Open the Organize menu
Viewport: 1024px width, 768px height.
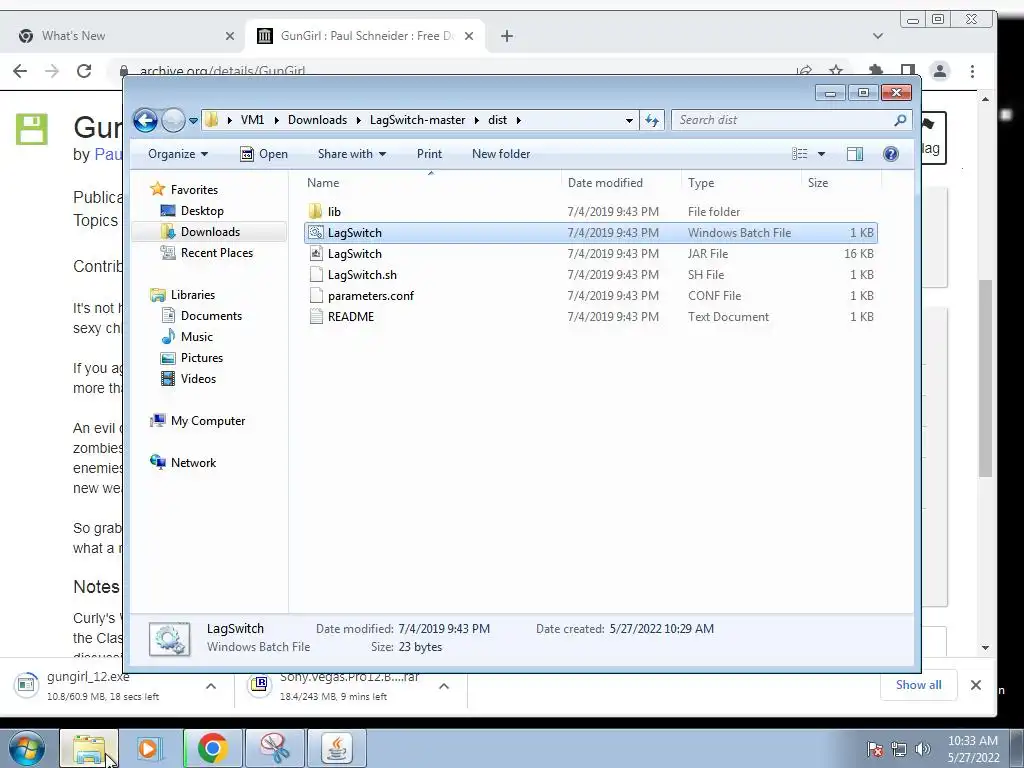tap(178, 154)
